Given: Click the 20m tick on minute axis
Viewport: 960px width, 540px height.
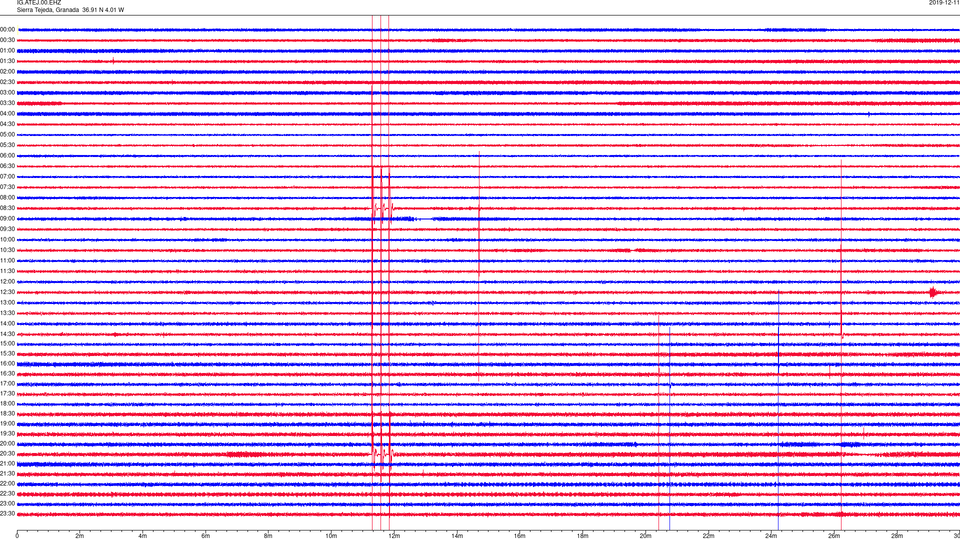Looking at the screenshot, I should [646, 536].
